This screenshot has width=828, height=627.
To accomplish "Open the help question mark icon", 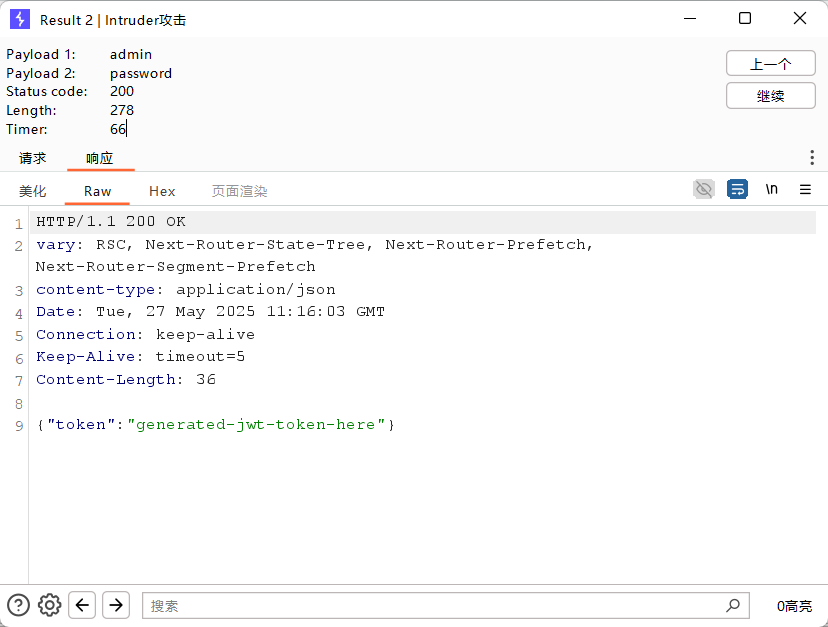I will coord(18,604).
